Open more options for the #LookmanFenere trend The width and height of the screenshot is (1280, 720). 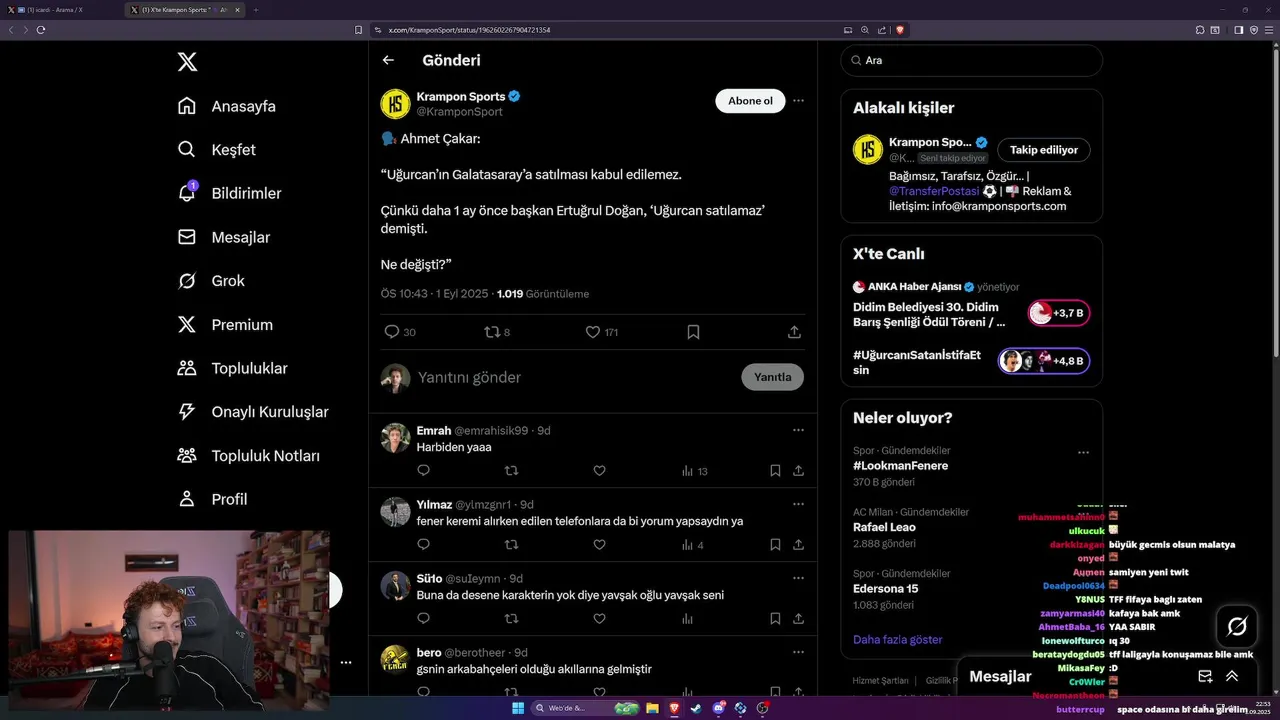[1083, 452]
